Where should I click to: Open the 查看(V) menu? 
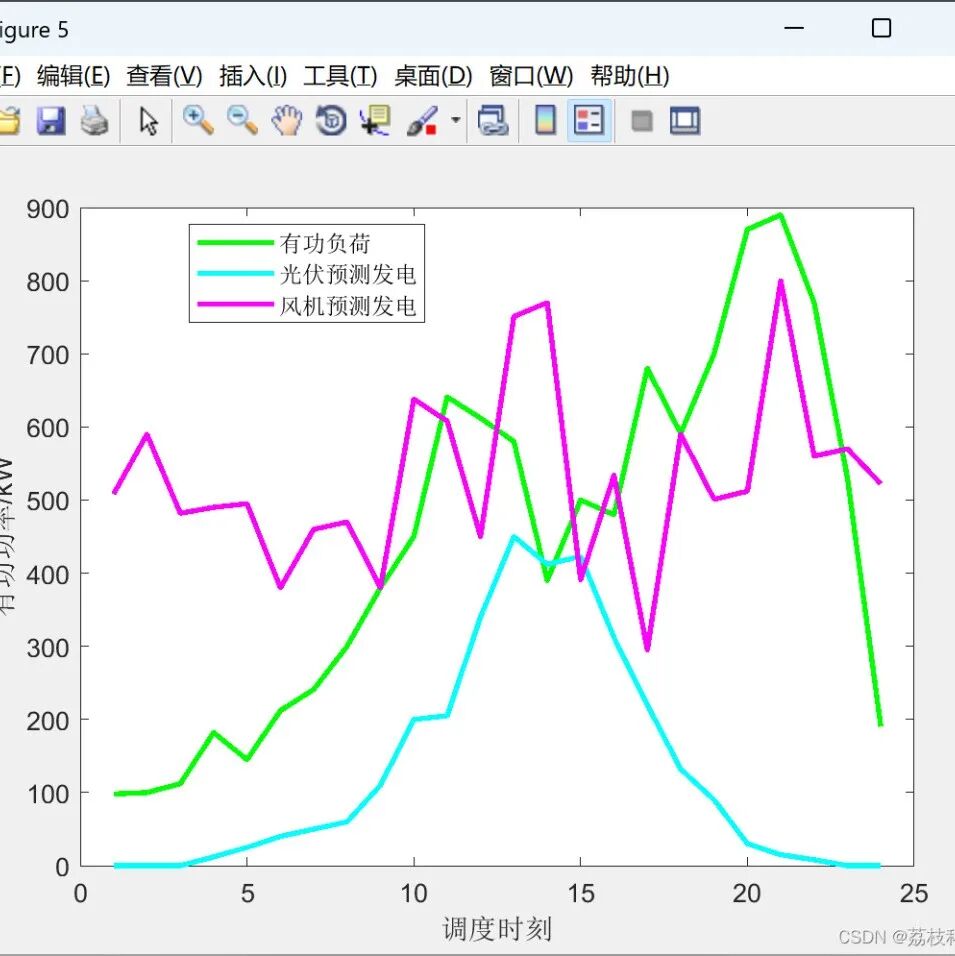click(x=164, y=76)
